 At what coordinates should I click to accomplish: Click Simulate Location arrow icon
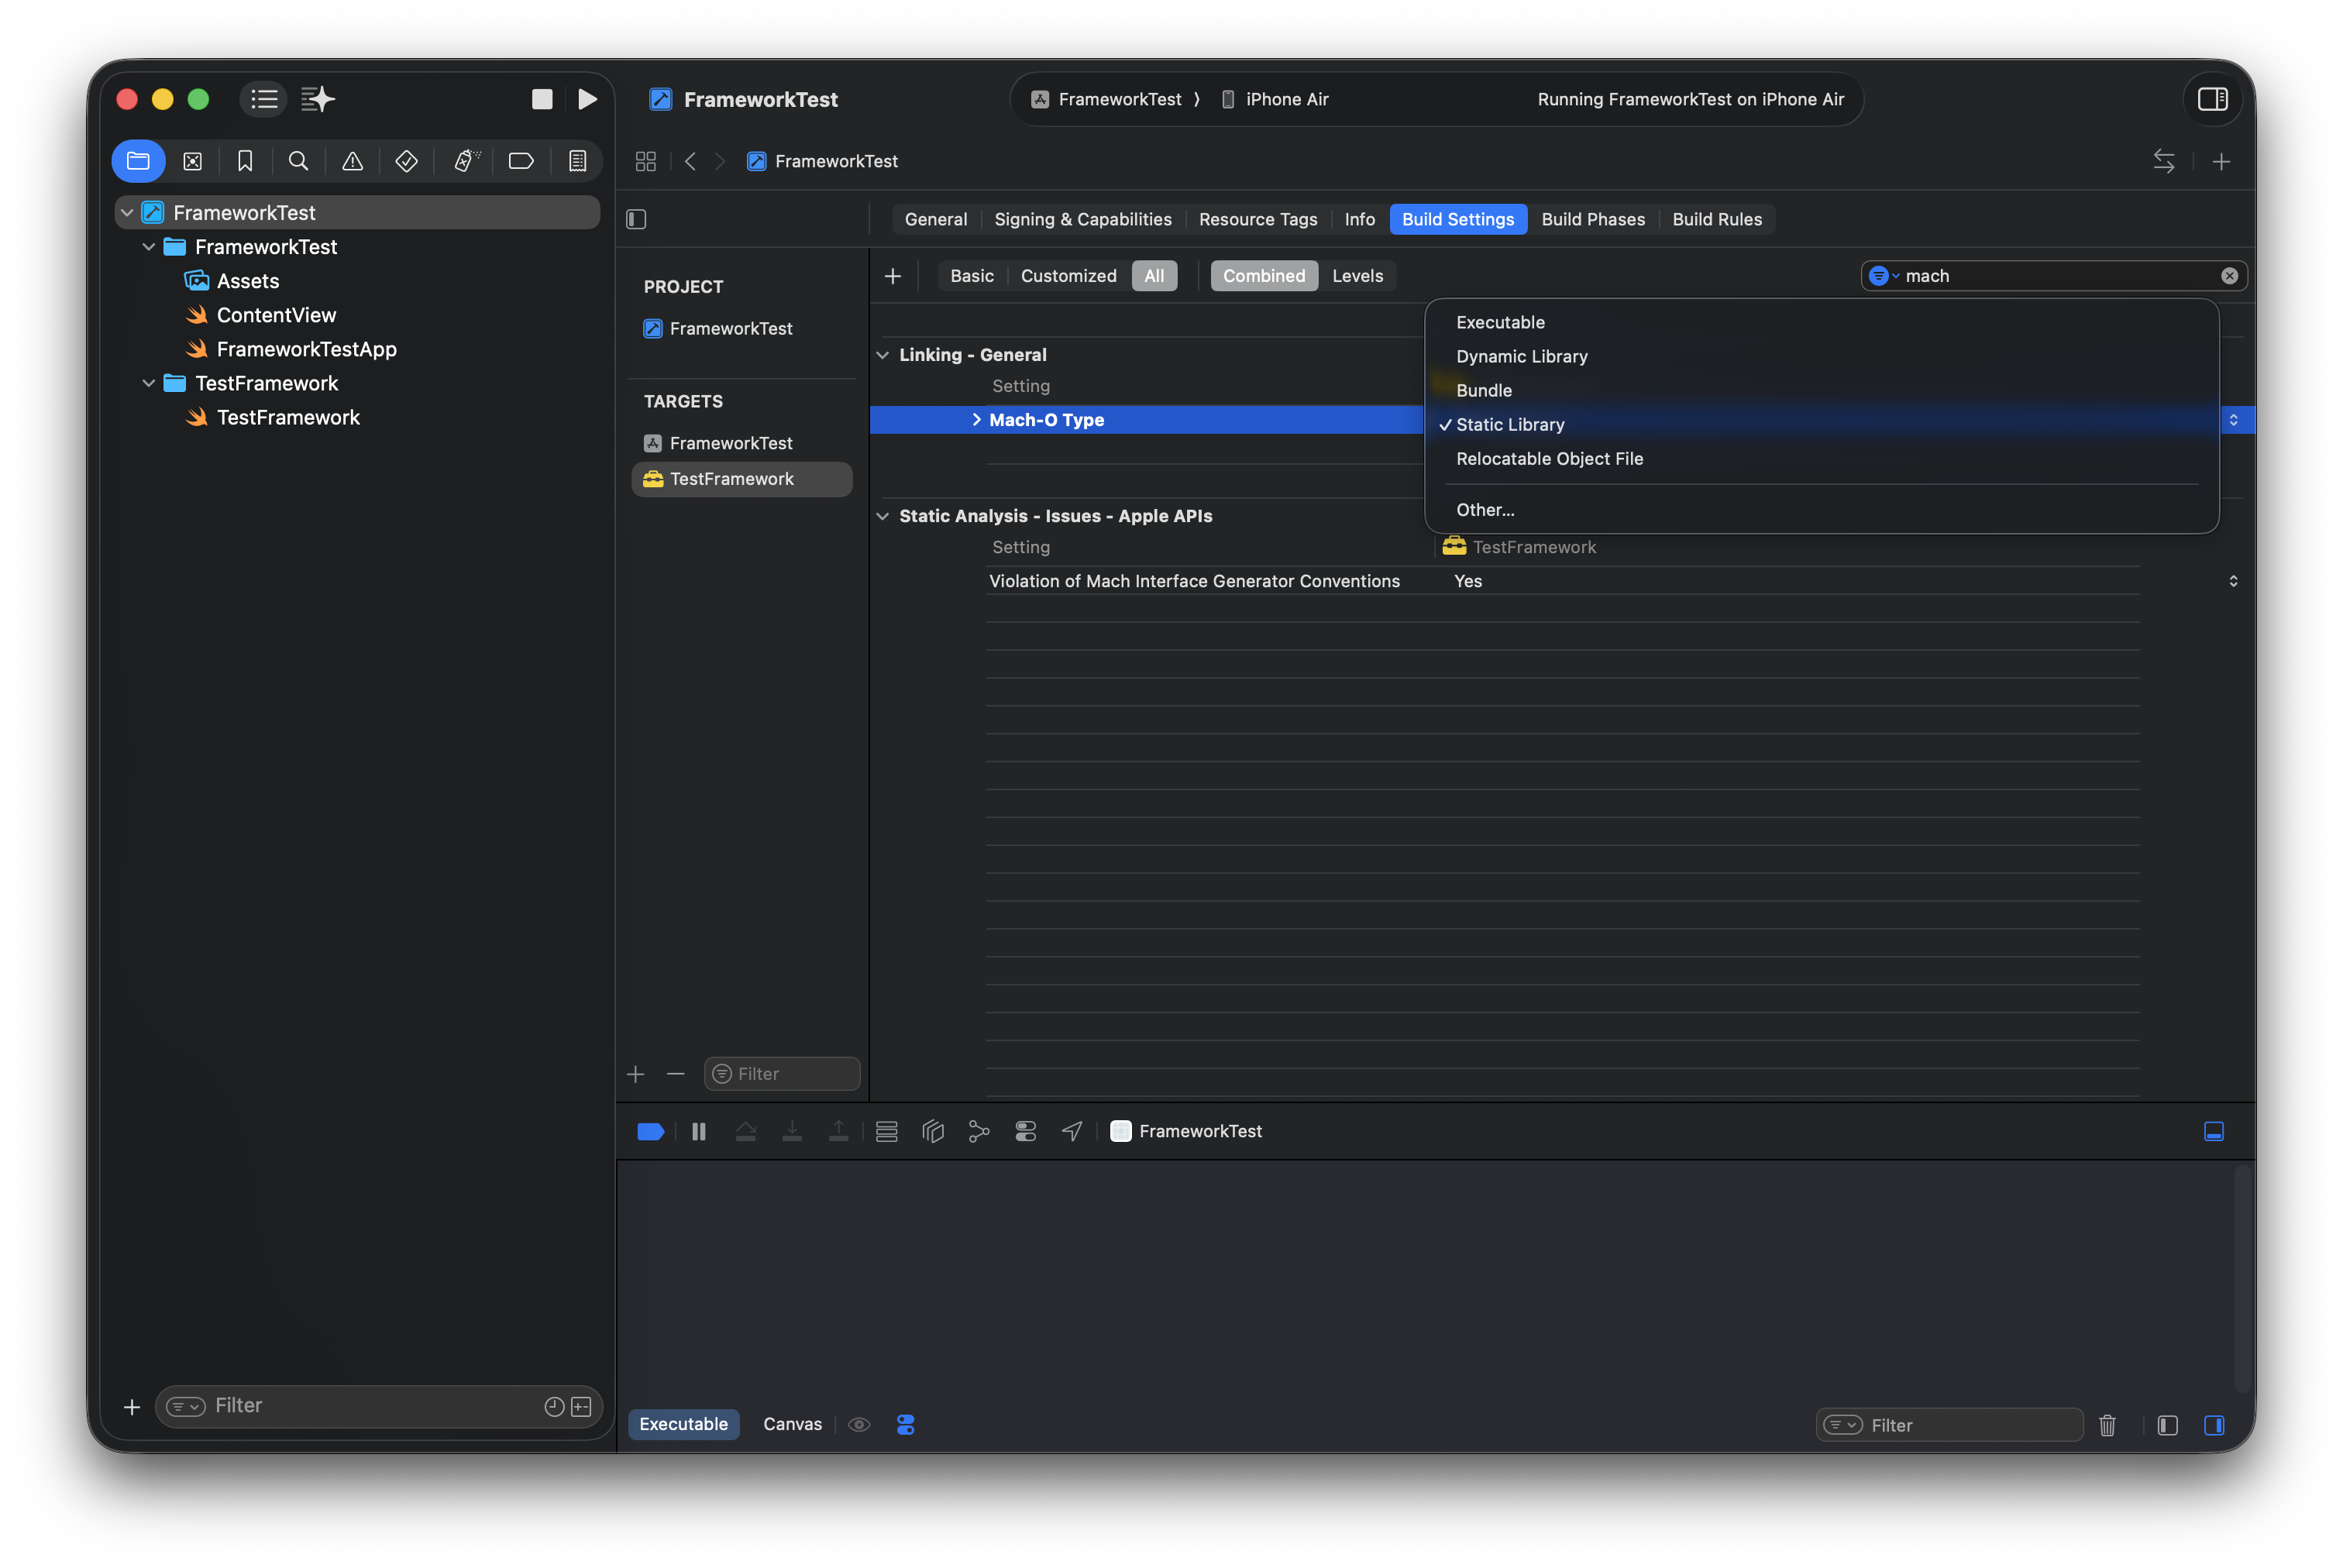[x=1072, y=1131]
